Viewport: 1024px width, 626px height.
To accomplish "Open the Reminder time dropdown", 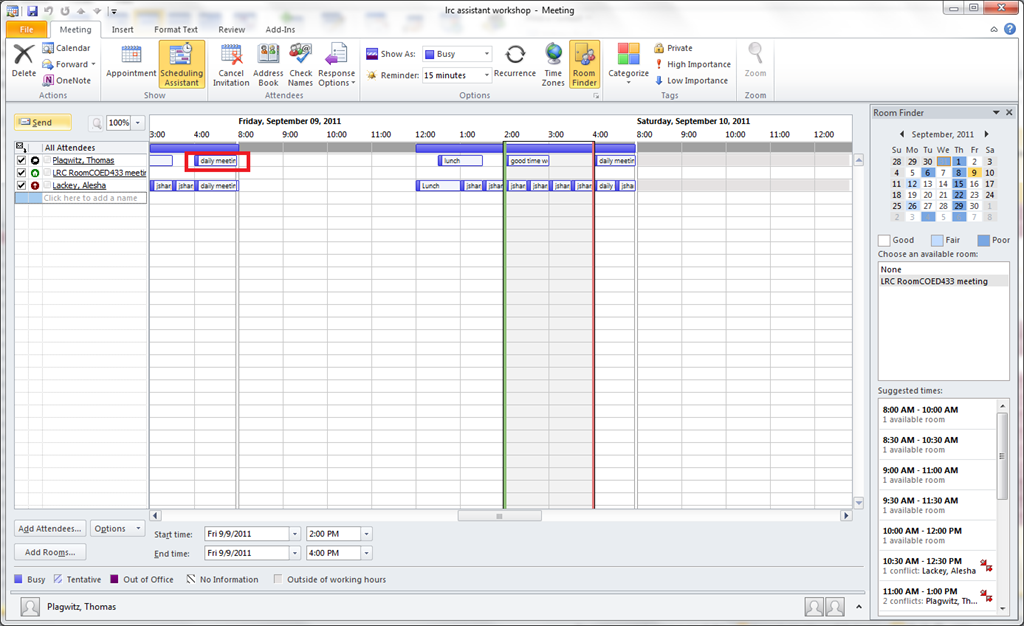I will (x=487, y=75).
